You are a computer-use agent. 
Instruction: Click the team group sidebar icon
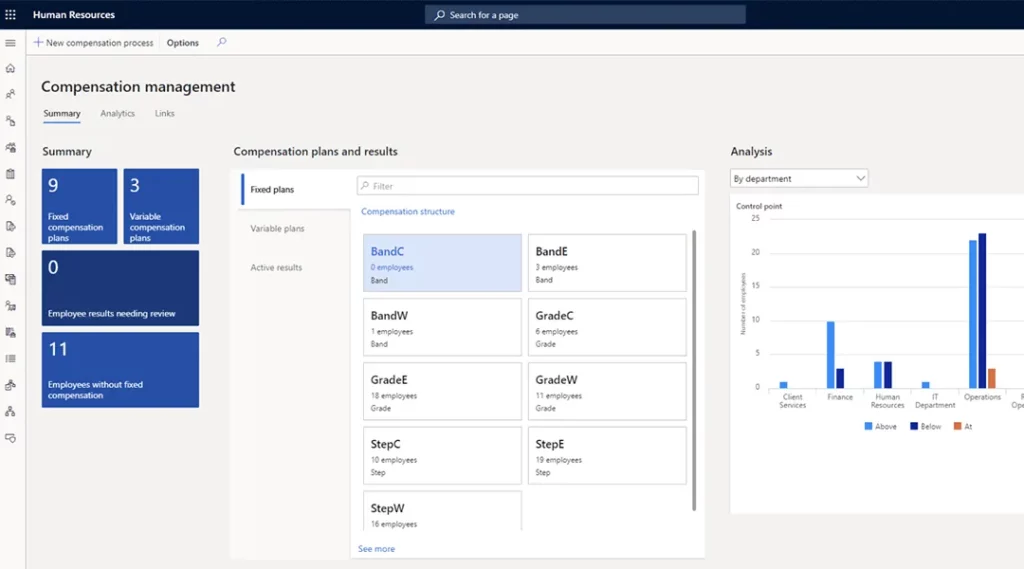[x=10, y=148]
